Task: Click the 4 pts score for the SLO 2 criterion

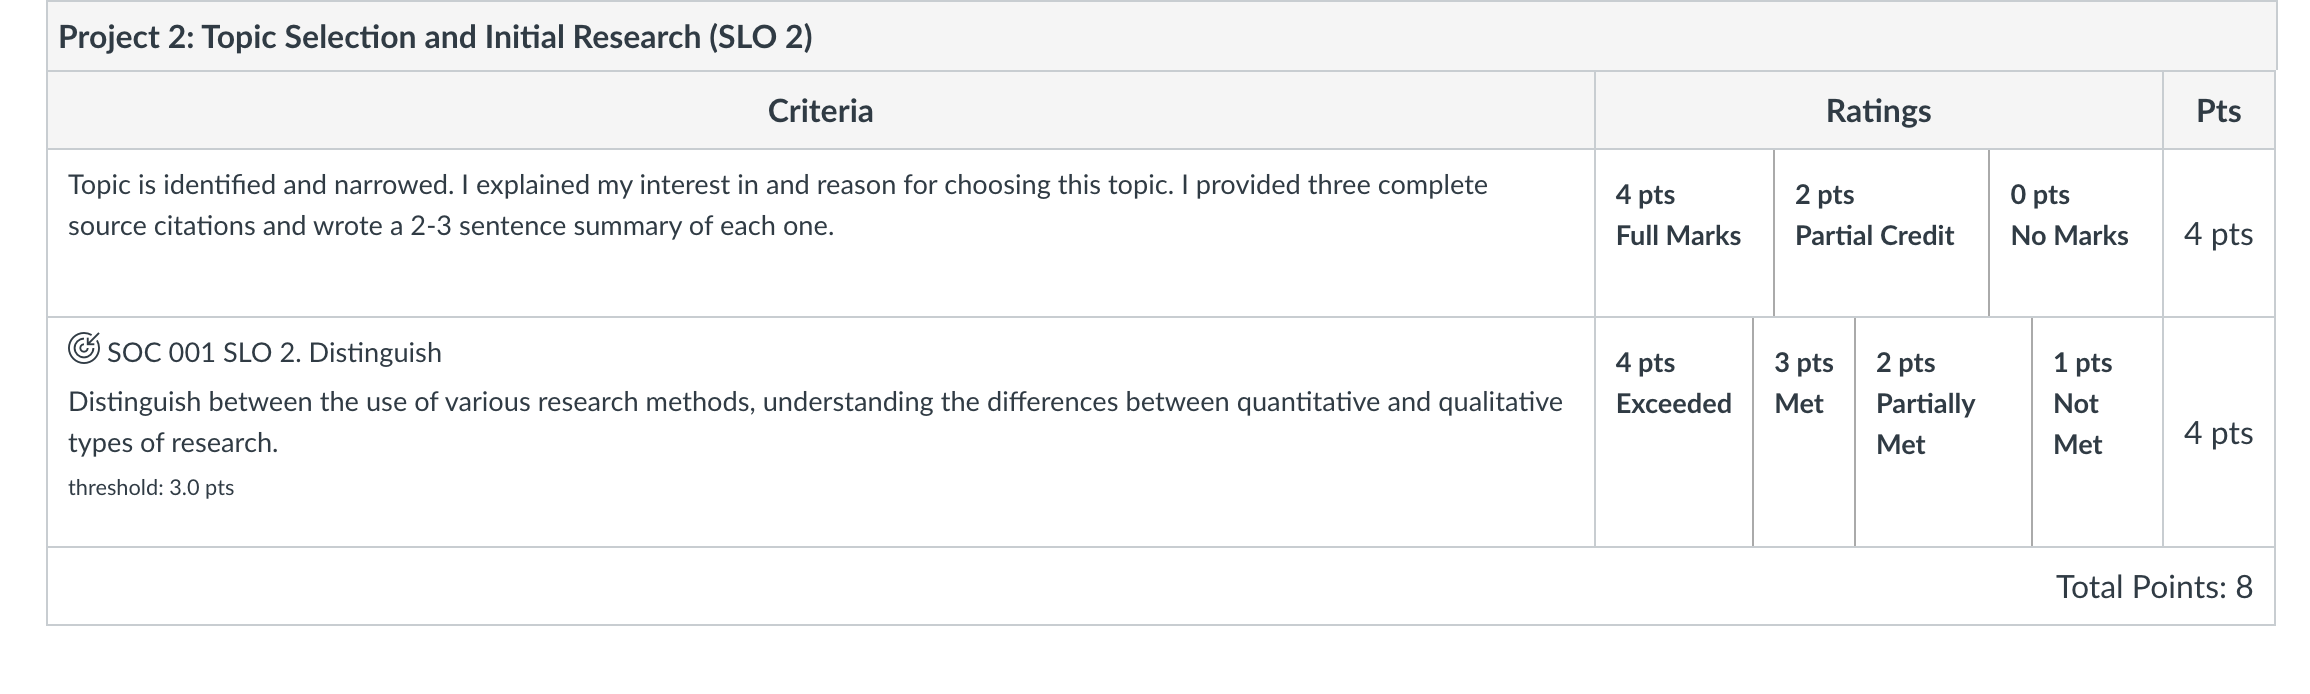Action: point(2218,433)
